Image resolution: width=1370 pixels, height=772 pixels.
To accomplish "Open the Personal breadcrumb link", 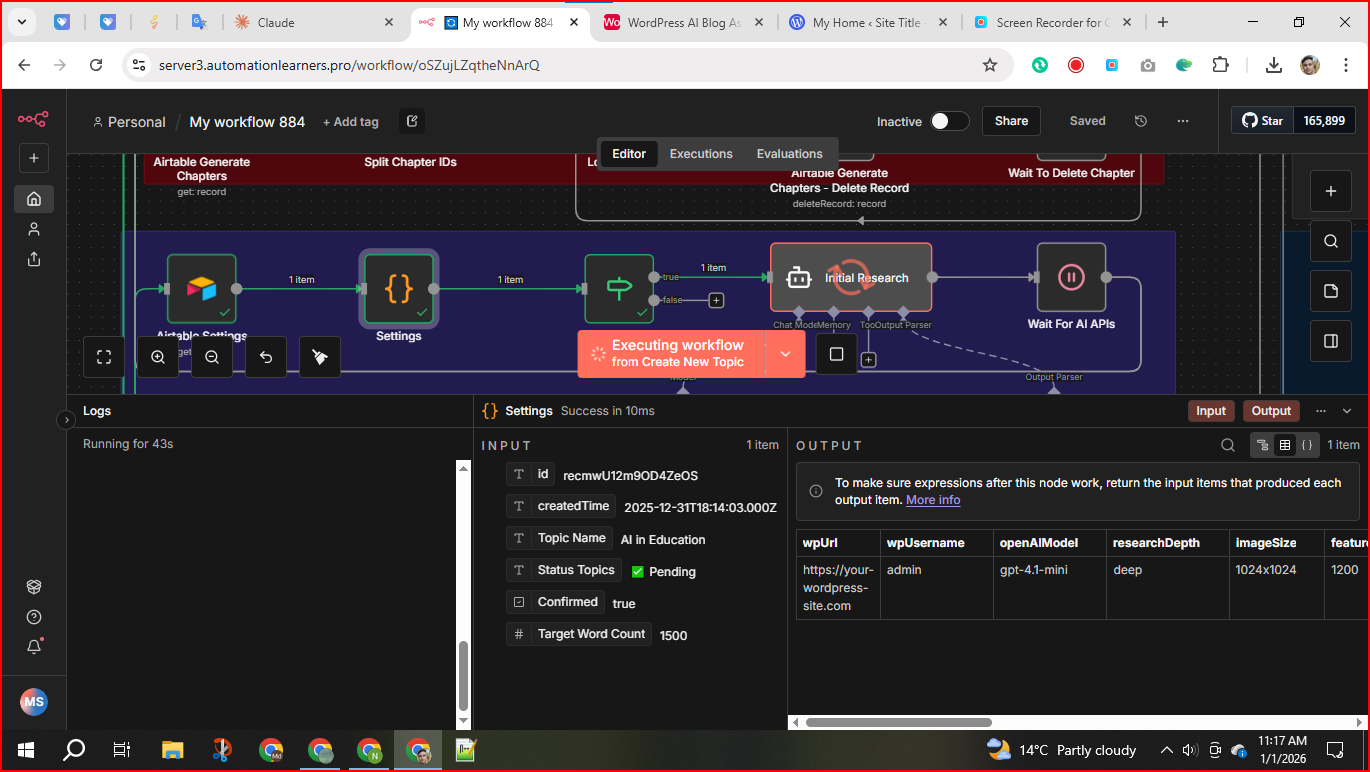I will 129,122.
